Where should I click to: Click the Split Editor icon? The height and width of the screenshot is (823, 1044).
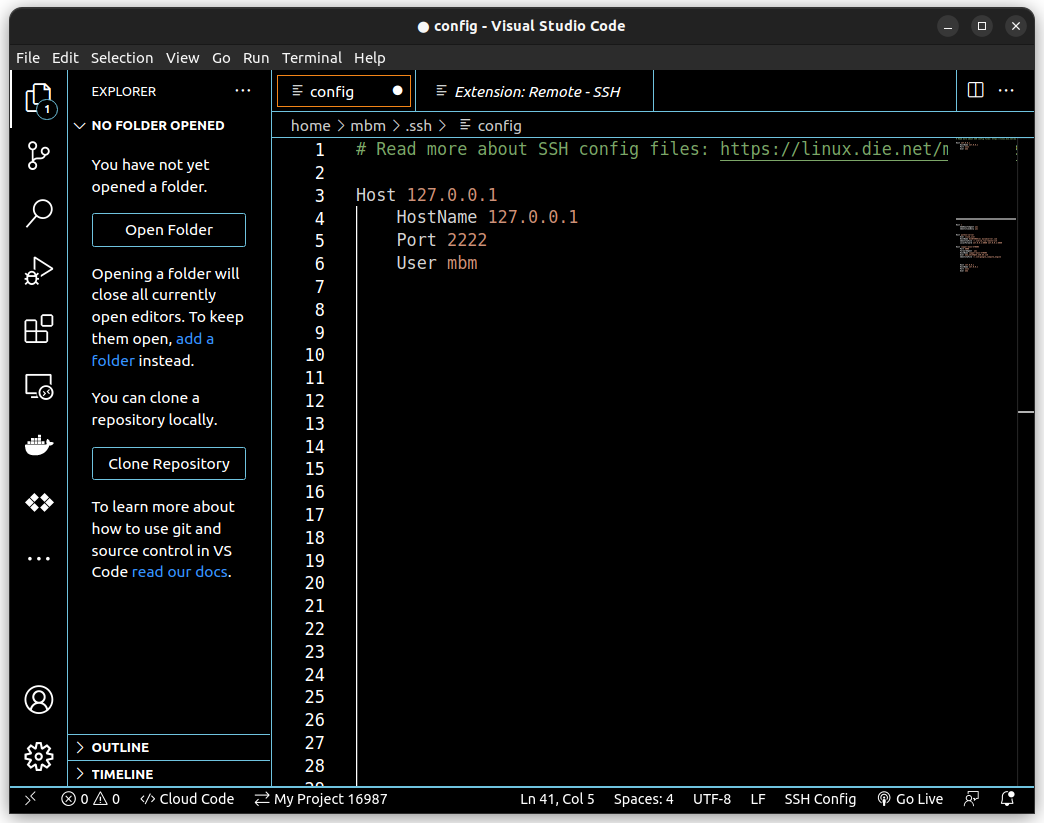(x=974, y=90)
